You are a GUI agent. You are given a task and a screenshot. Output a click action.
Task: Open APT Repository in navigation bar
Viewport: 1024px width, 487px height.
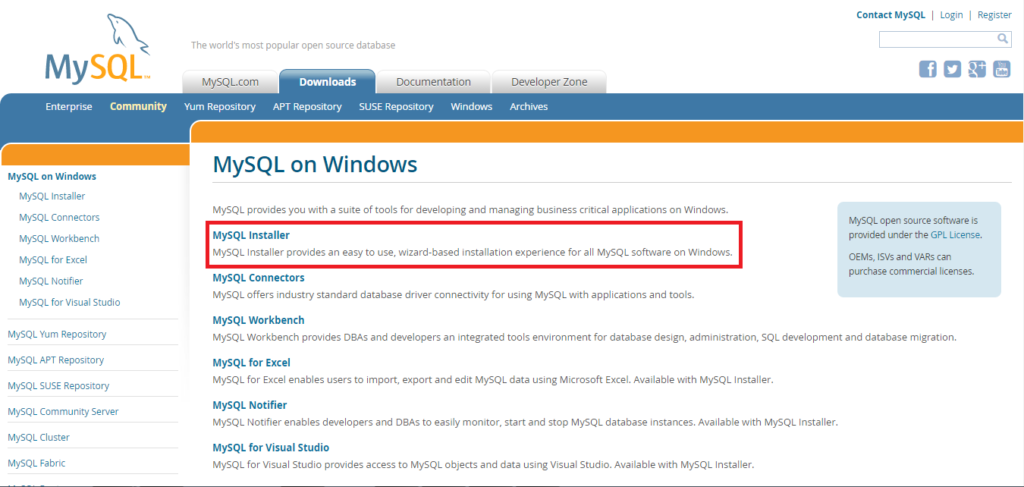(x=307, y=106)
